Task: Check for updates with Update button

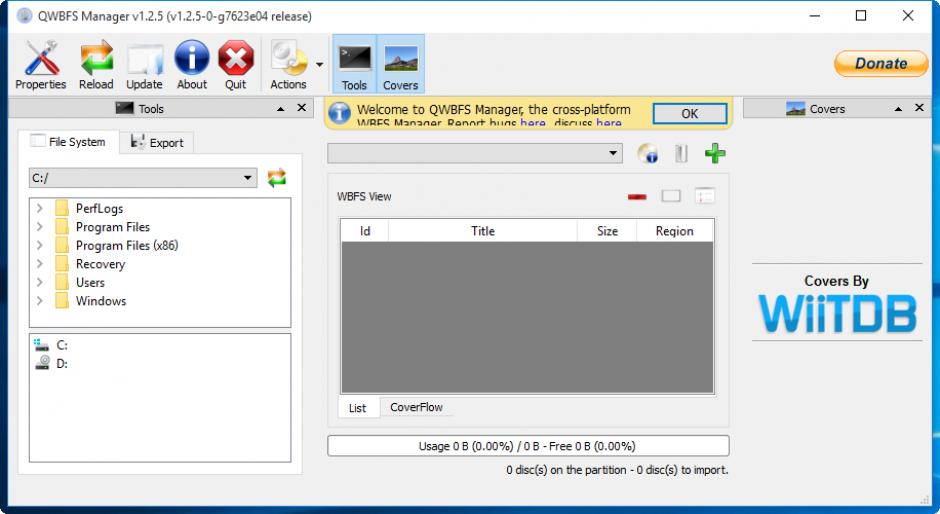Action: [x=144, y=64]
